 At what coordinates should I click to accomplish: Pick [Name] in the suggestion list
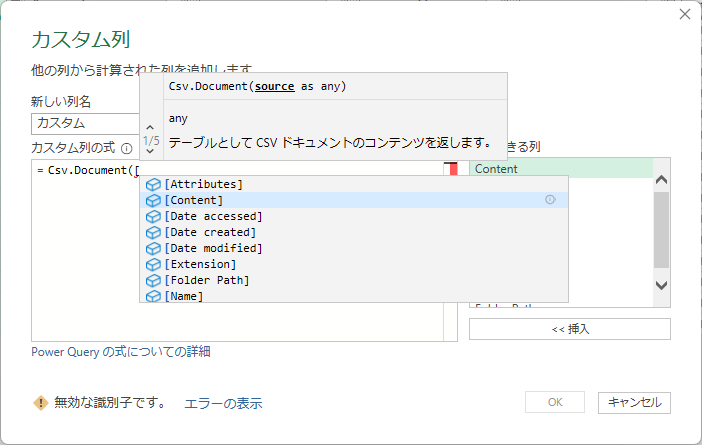click(x=184, y=296)
